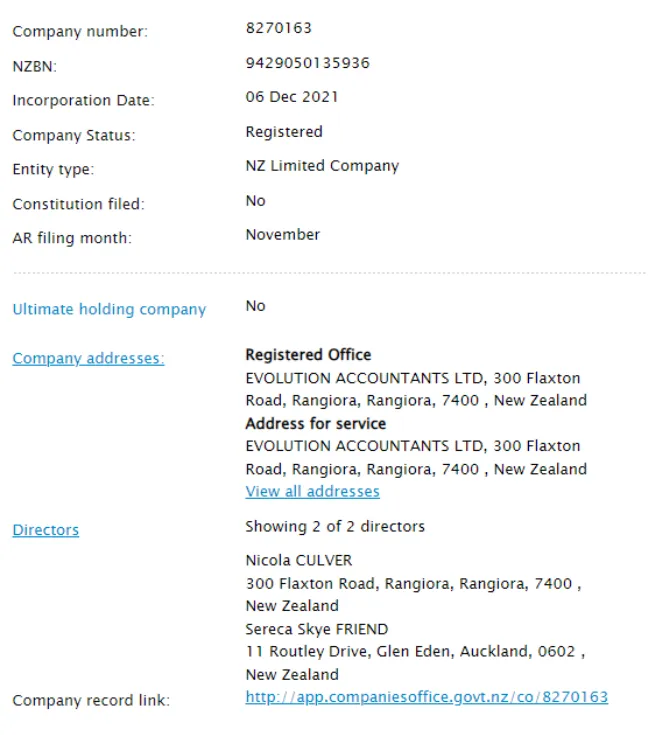The image size is (648, 735).
Task: Click the Showing 2 of 2 directors text
Action: click(x=335, y=526)
